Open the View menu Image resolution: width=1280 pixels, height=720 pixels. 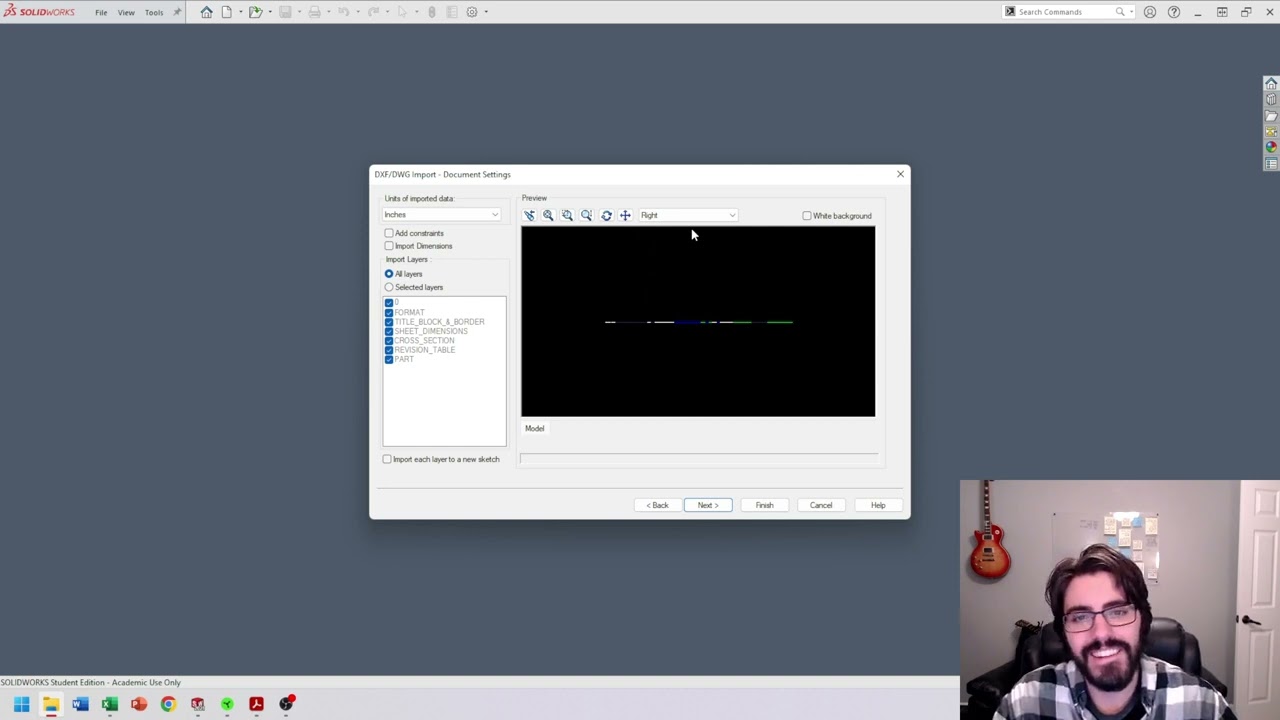pyautogui.click(x=126, y=12)
